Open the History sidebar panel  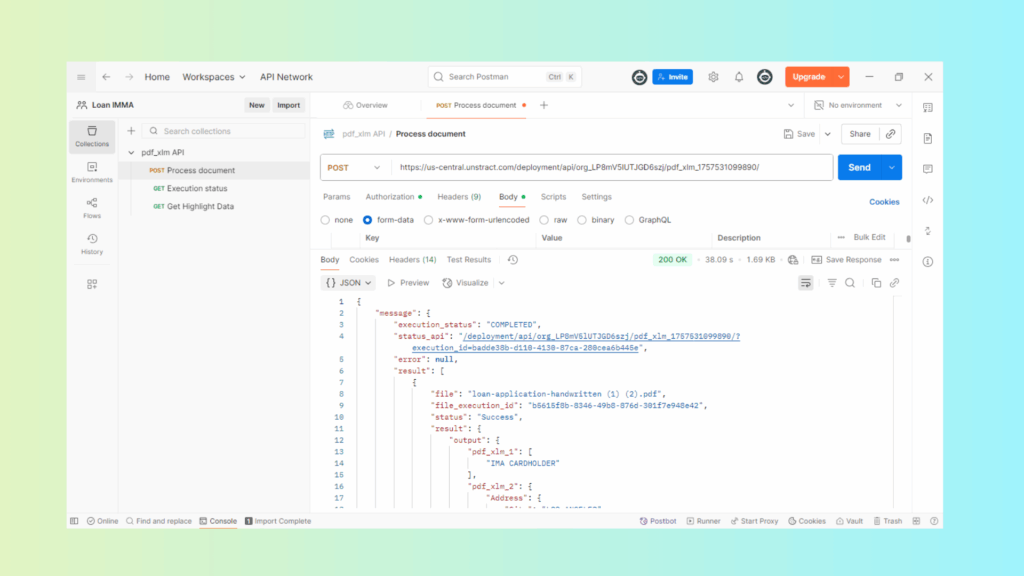click(x=92, y=244)
